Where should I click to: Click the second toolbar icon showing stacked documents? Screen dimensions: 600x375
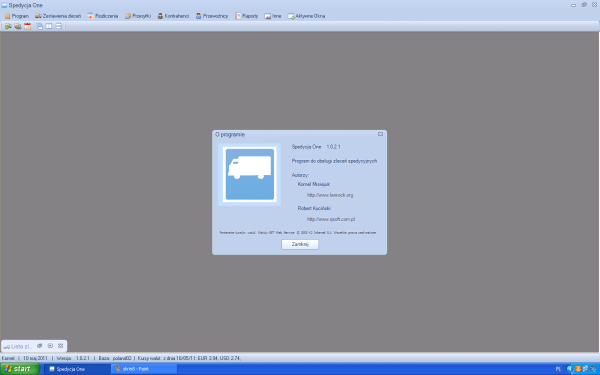18,26
